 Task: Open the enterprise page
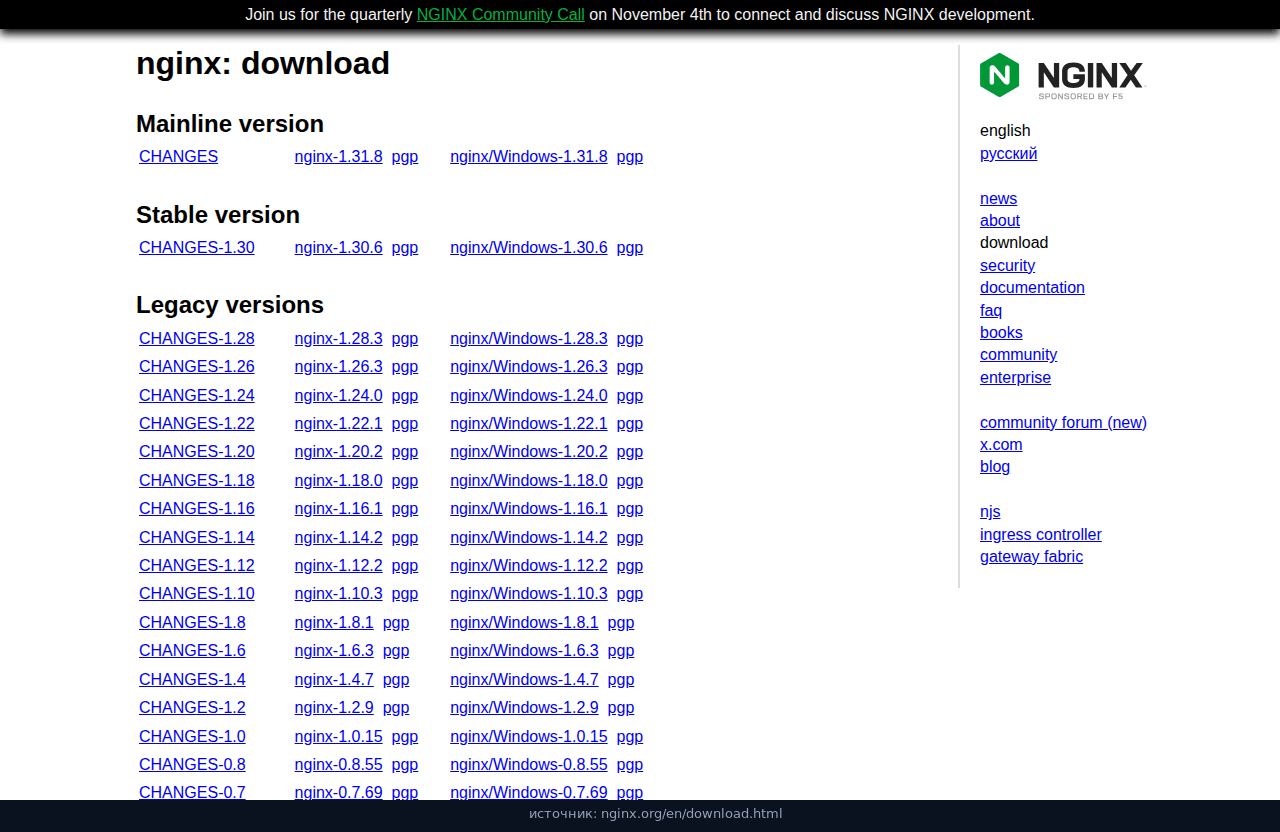click(x=1015, y=377)
